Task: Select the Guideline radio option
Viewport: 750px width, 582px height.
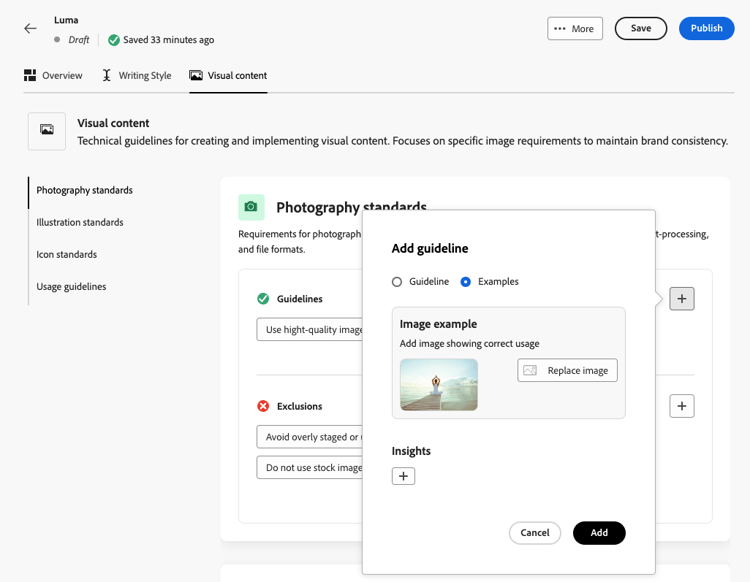Action: (x=397, y=282)
